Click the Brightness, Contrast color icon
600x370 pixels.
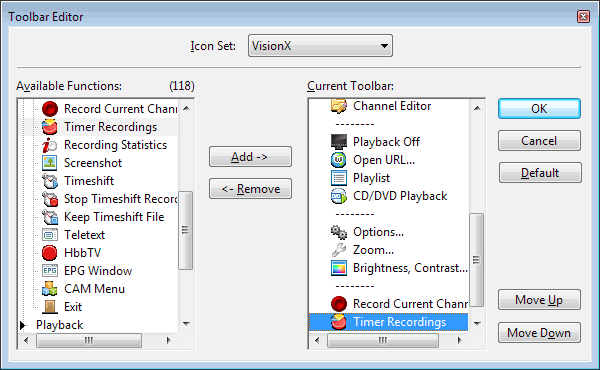(339, 267)
